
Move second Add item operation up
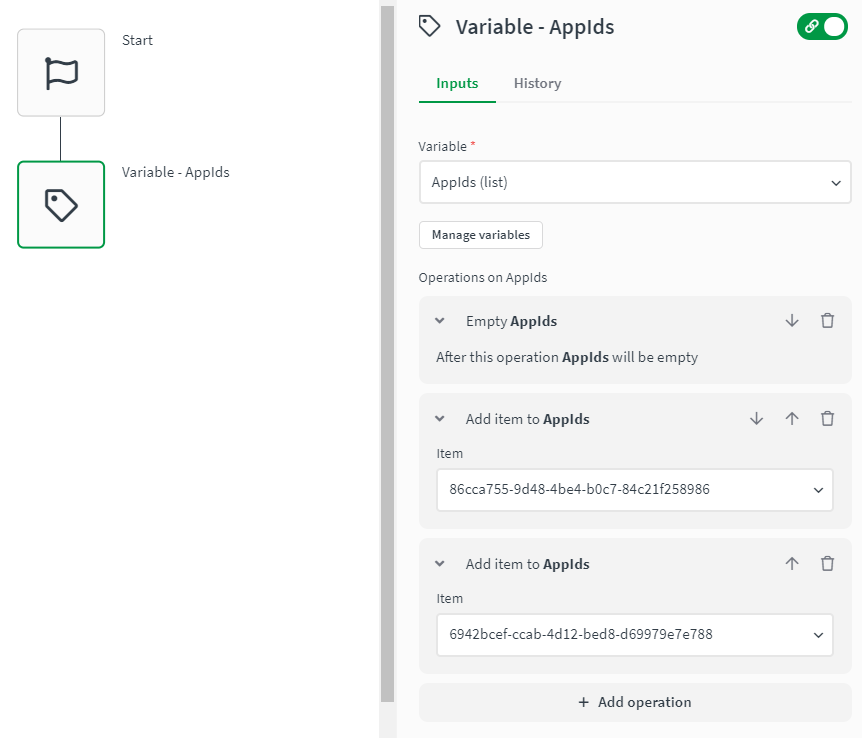coord(792,564)
